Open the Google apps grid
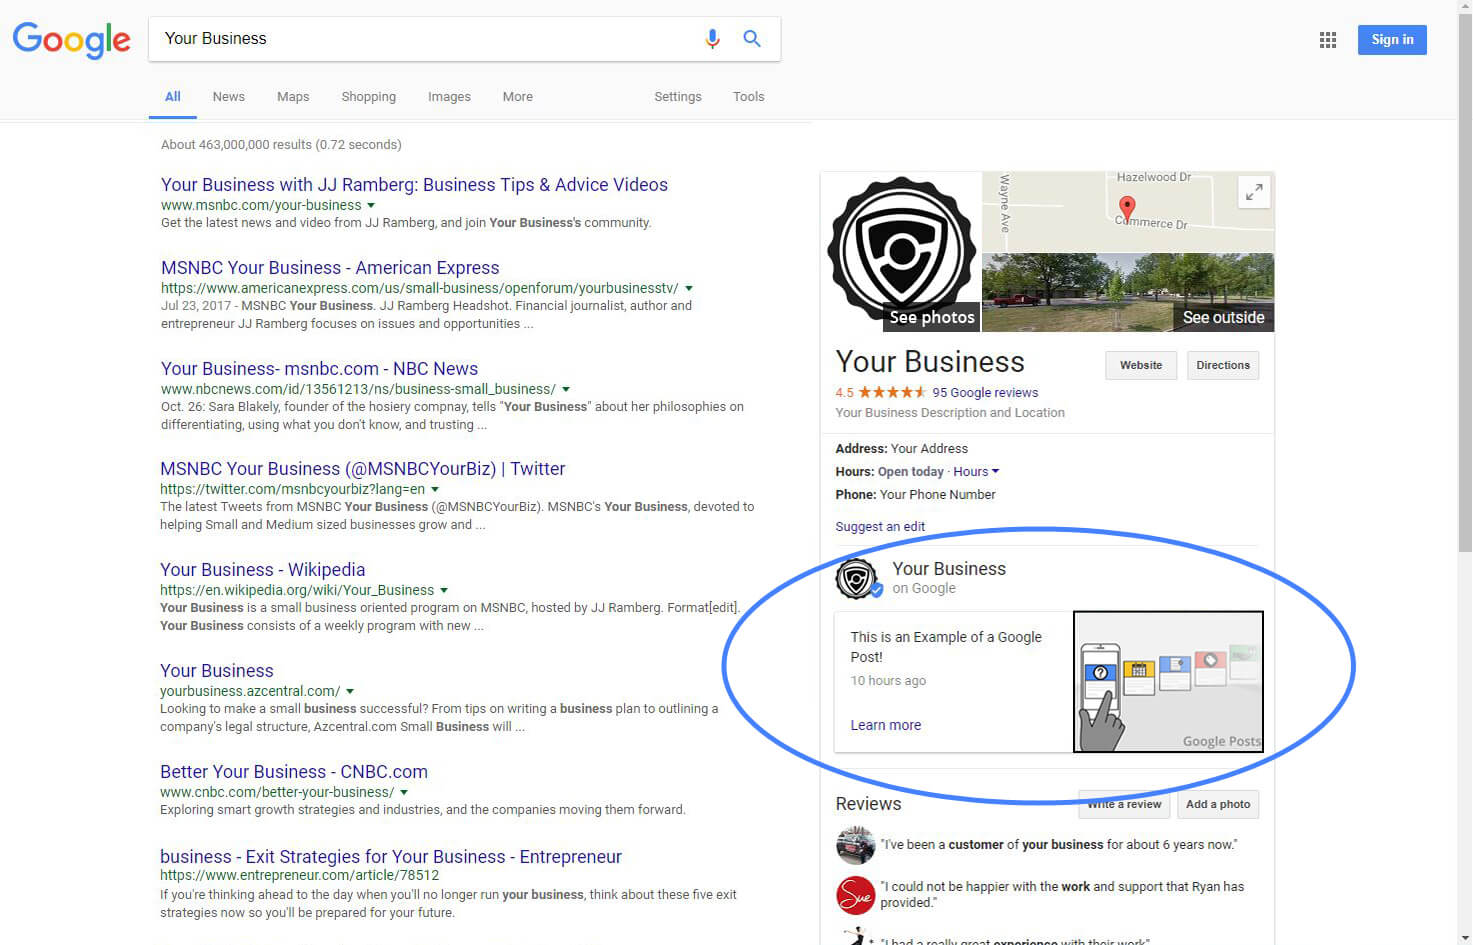The height and width of the screenshot is (945, 1473). tap(1327, 39)
